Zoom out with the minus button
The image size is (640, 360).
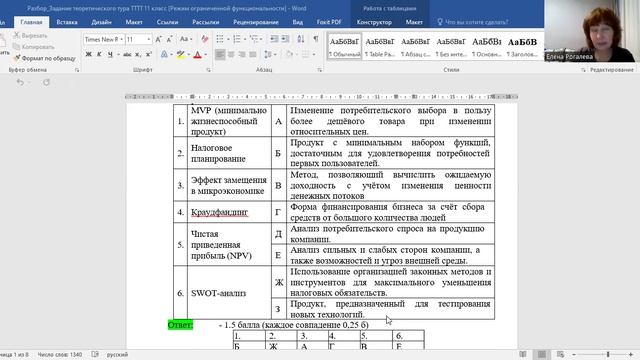coord(574,354)
